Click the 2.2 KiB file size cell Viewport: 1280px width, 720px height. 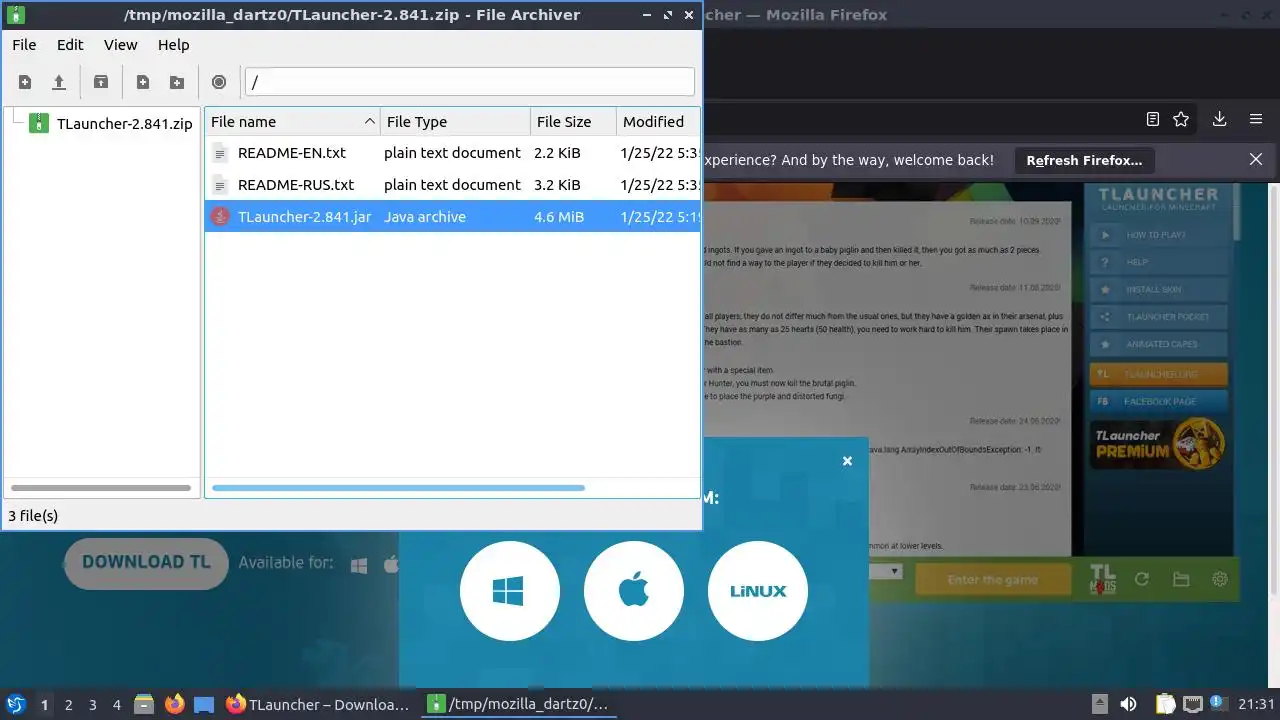click(557, 153)
